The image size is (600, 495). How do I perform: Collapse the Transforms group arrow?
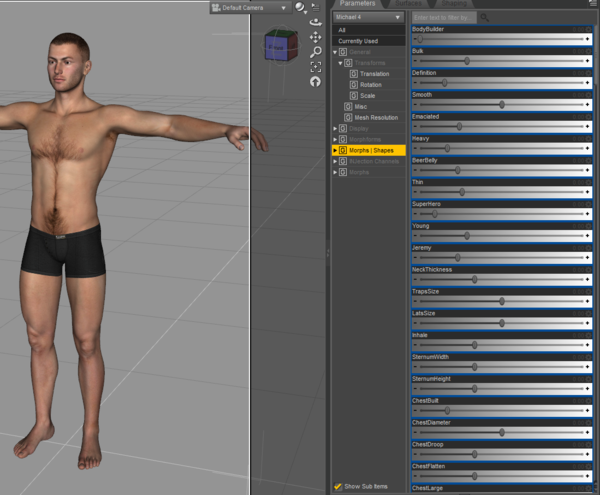tap(341, 63)
